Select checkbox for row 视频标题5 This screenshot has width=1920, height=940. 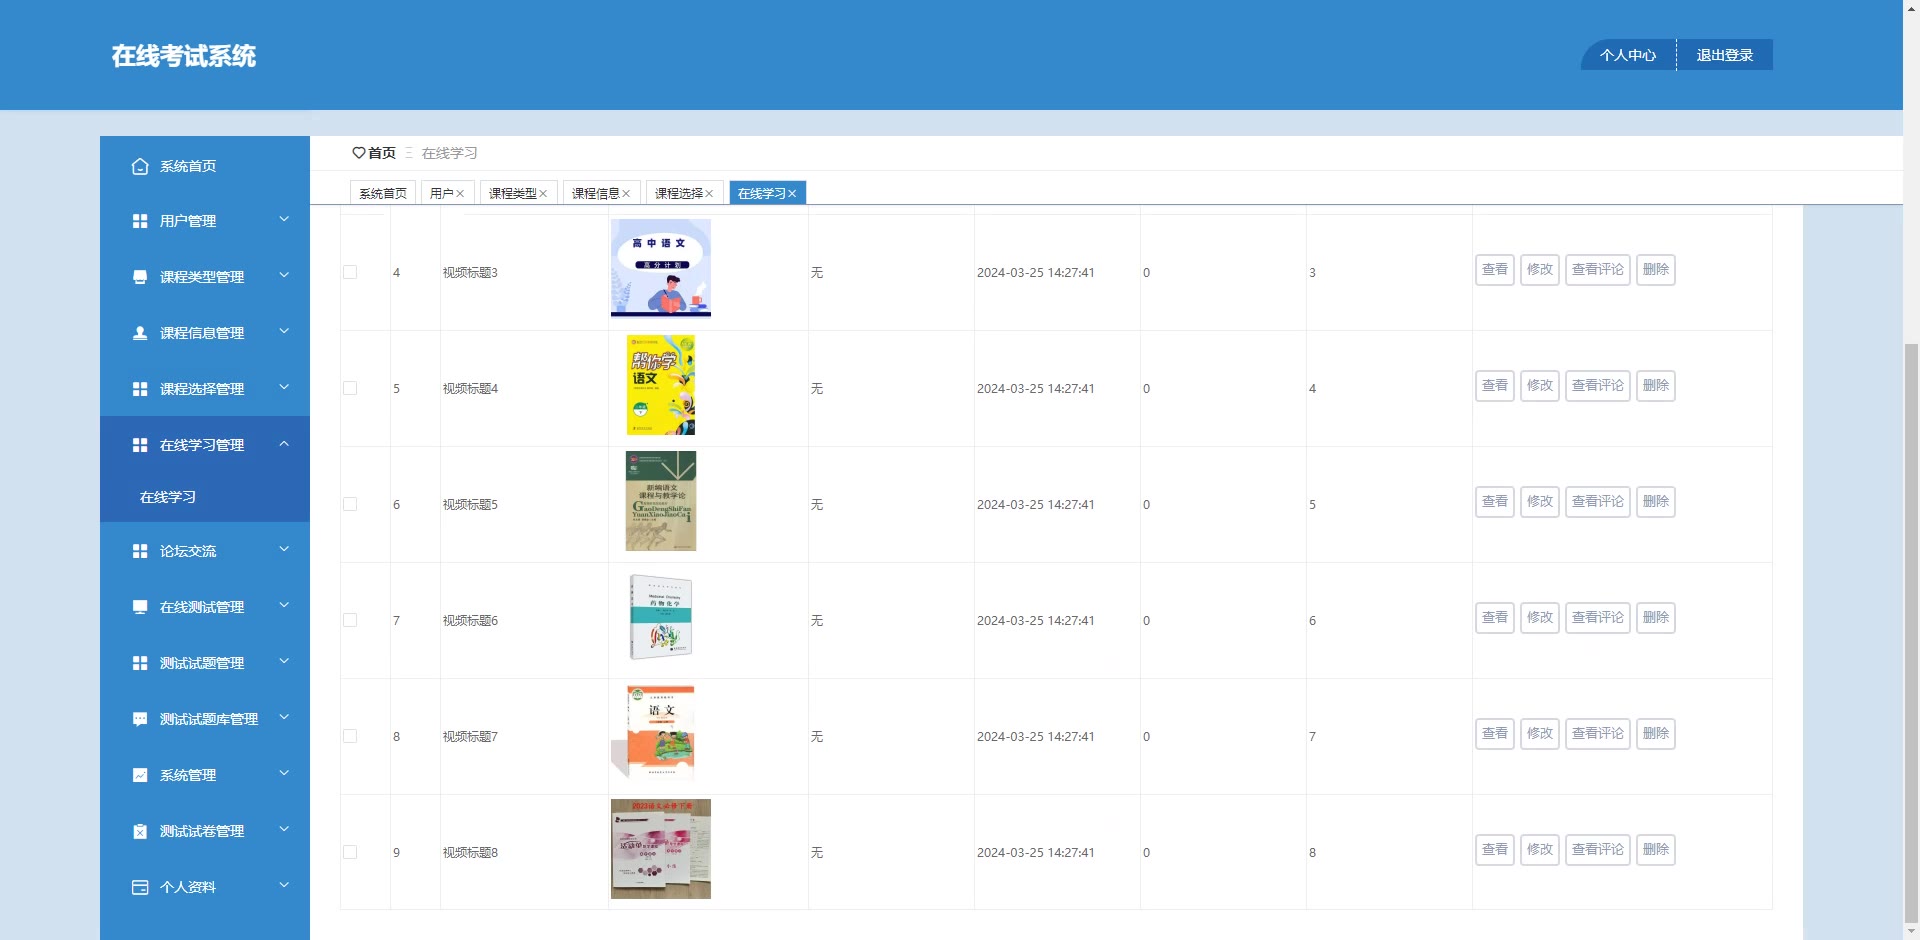click(x=350, y=504)
